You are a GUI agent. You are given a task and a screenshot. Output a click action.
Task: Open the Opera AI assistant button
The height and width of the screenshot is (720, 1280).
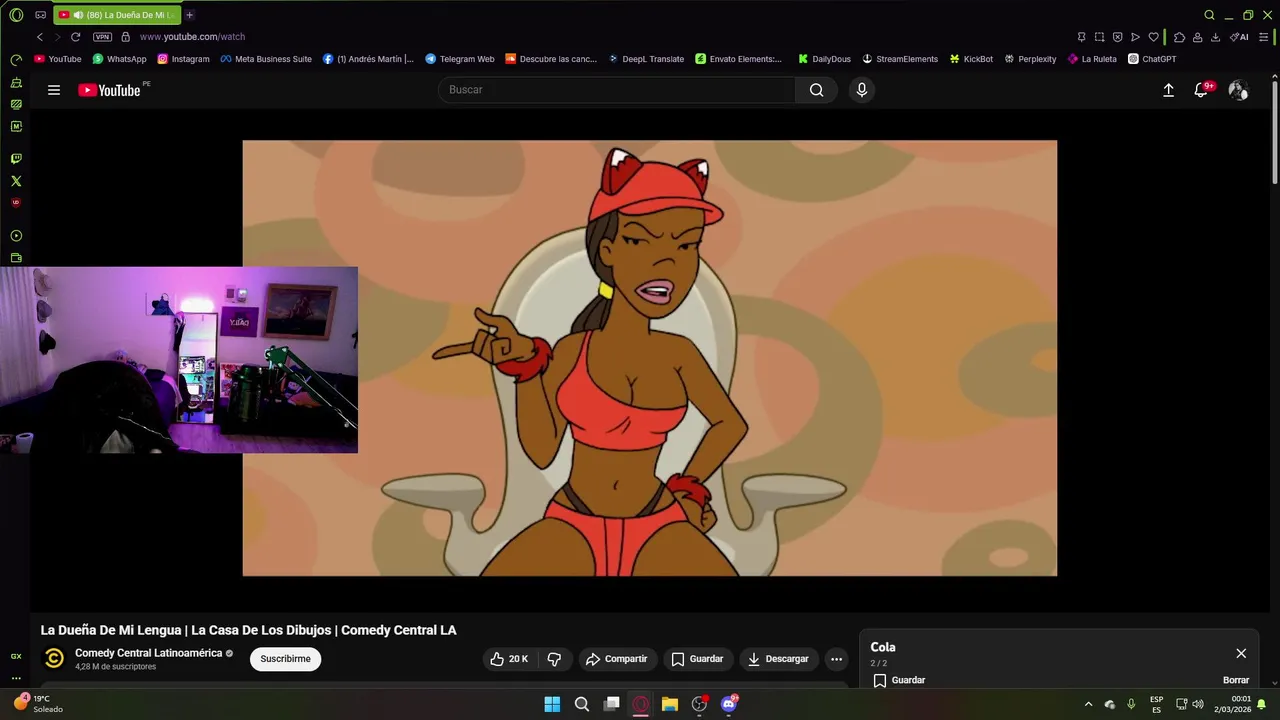click(1239, 37)
